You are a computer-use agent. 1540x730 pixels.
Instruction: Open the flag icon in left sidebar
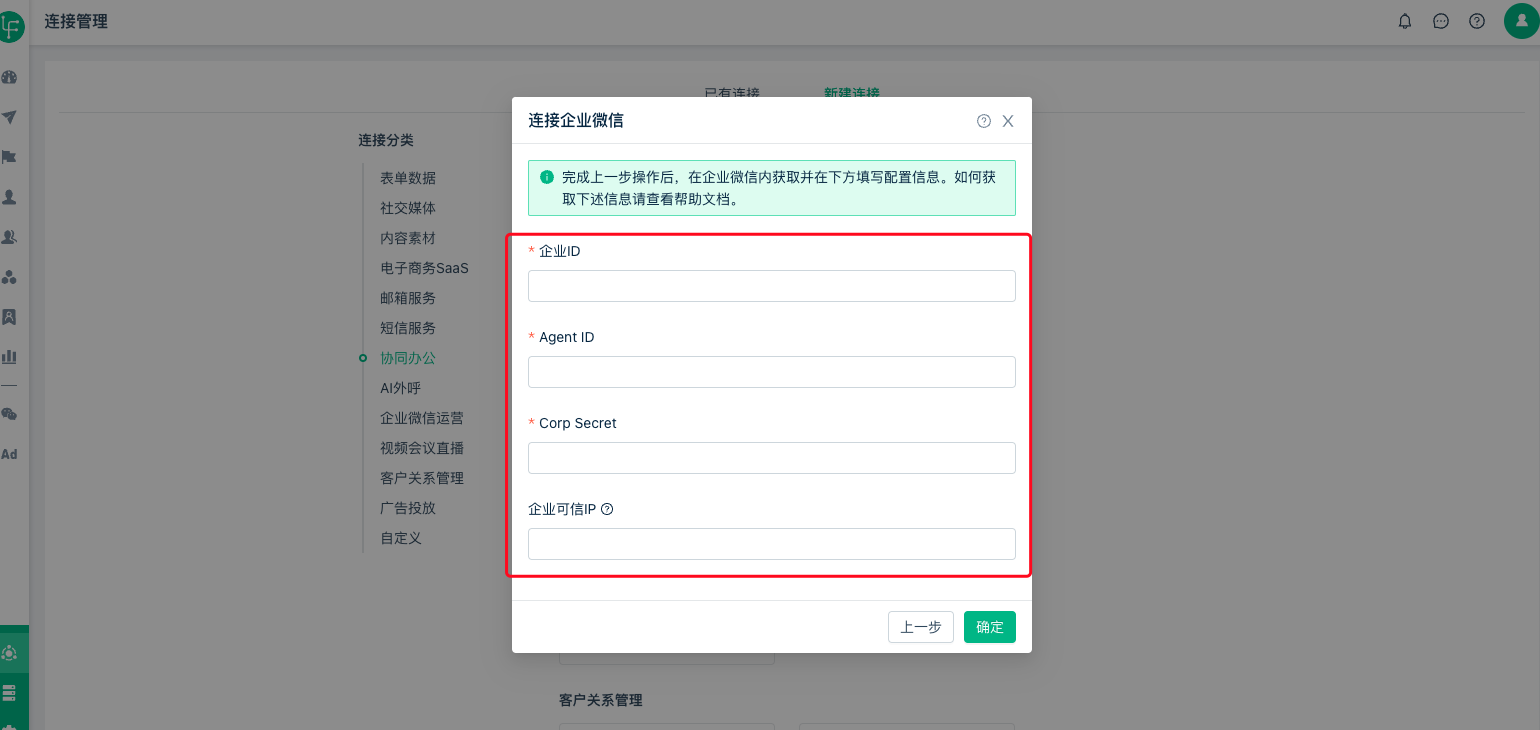tap(9, 157)
